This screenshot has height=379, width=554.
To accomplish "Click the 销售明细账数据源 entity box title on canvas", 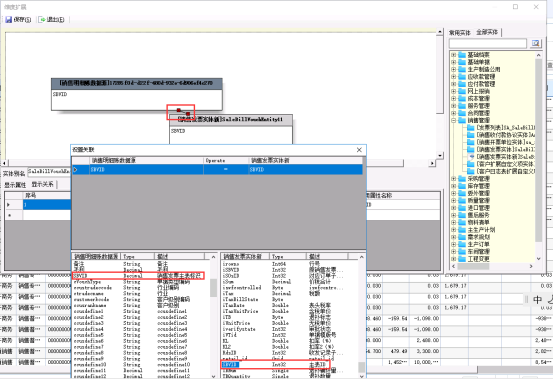I will click(x=136, y=83).
